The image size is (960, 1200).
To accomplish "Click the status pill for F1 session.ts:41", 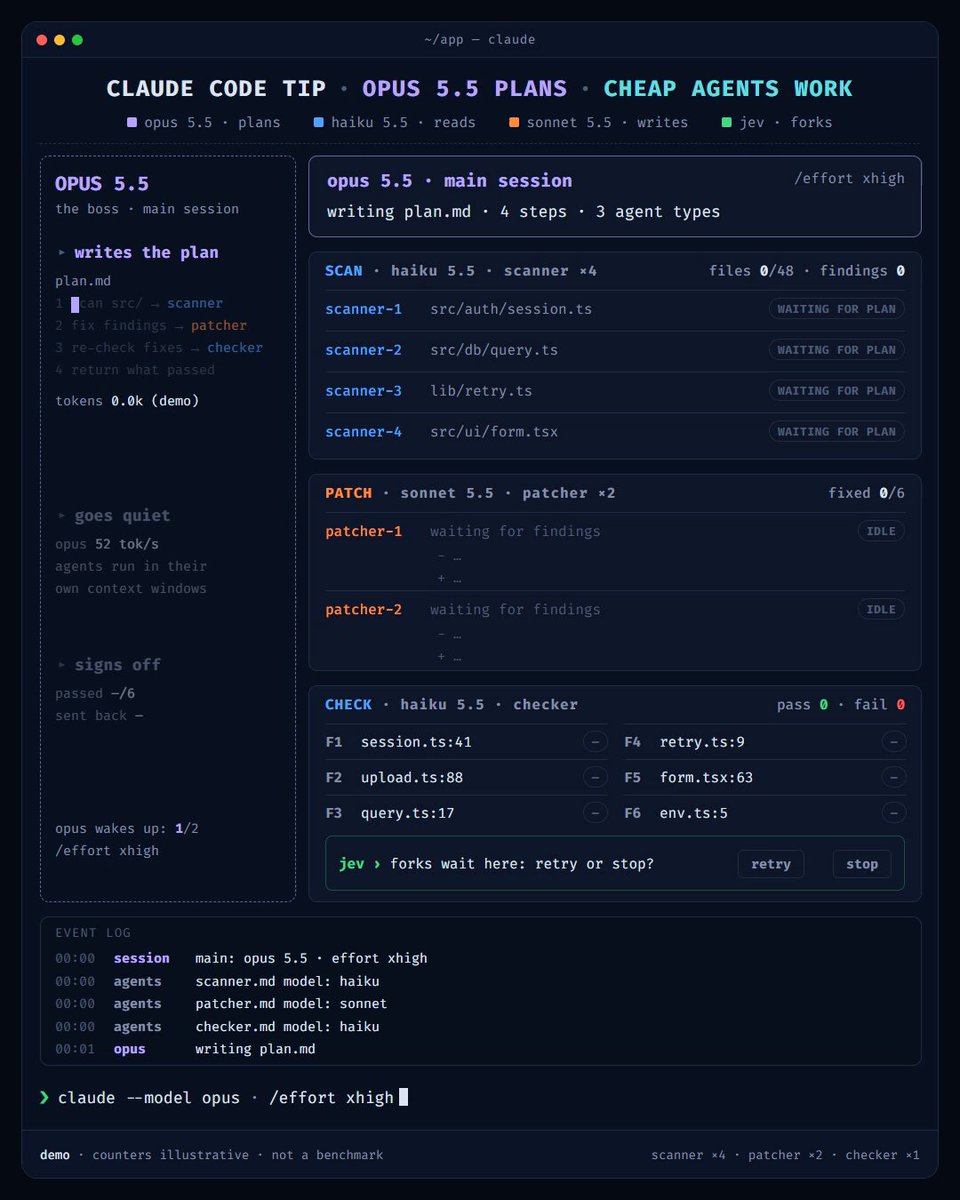I will pyautogui.click(x=596, y=742).
